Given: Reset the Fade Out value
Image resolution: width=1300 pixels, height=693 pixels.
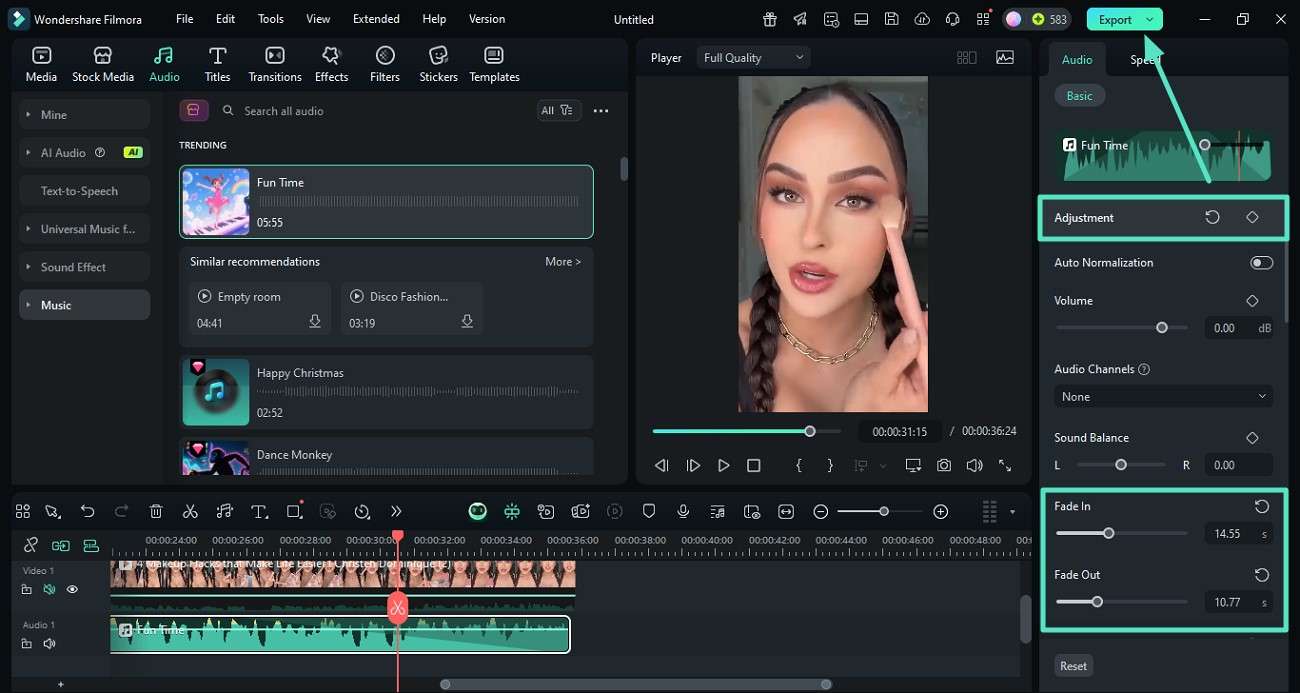Looking at the screenshot, I should click(1262, 575).
